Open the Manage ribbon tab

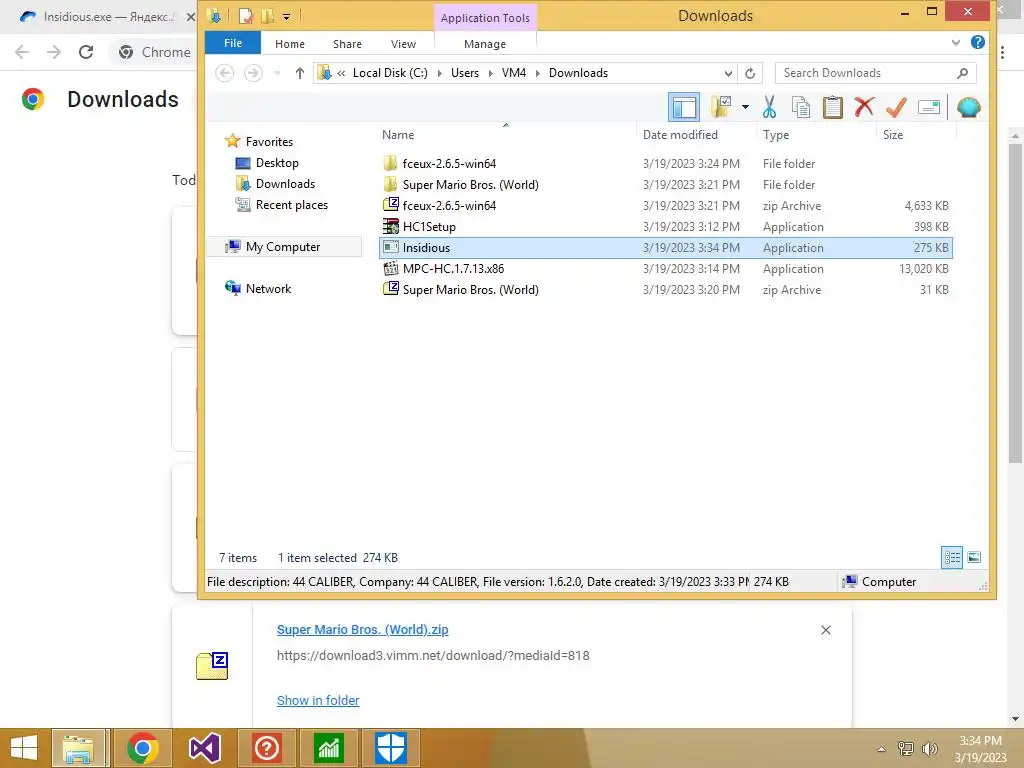pos(485,44)
